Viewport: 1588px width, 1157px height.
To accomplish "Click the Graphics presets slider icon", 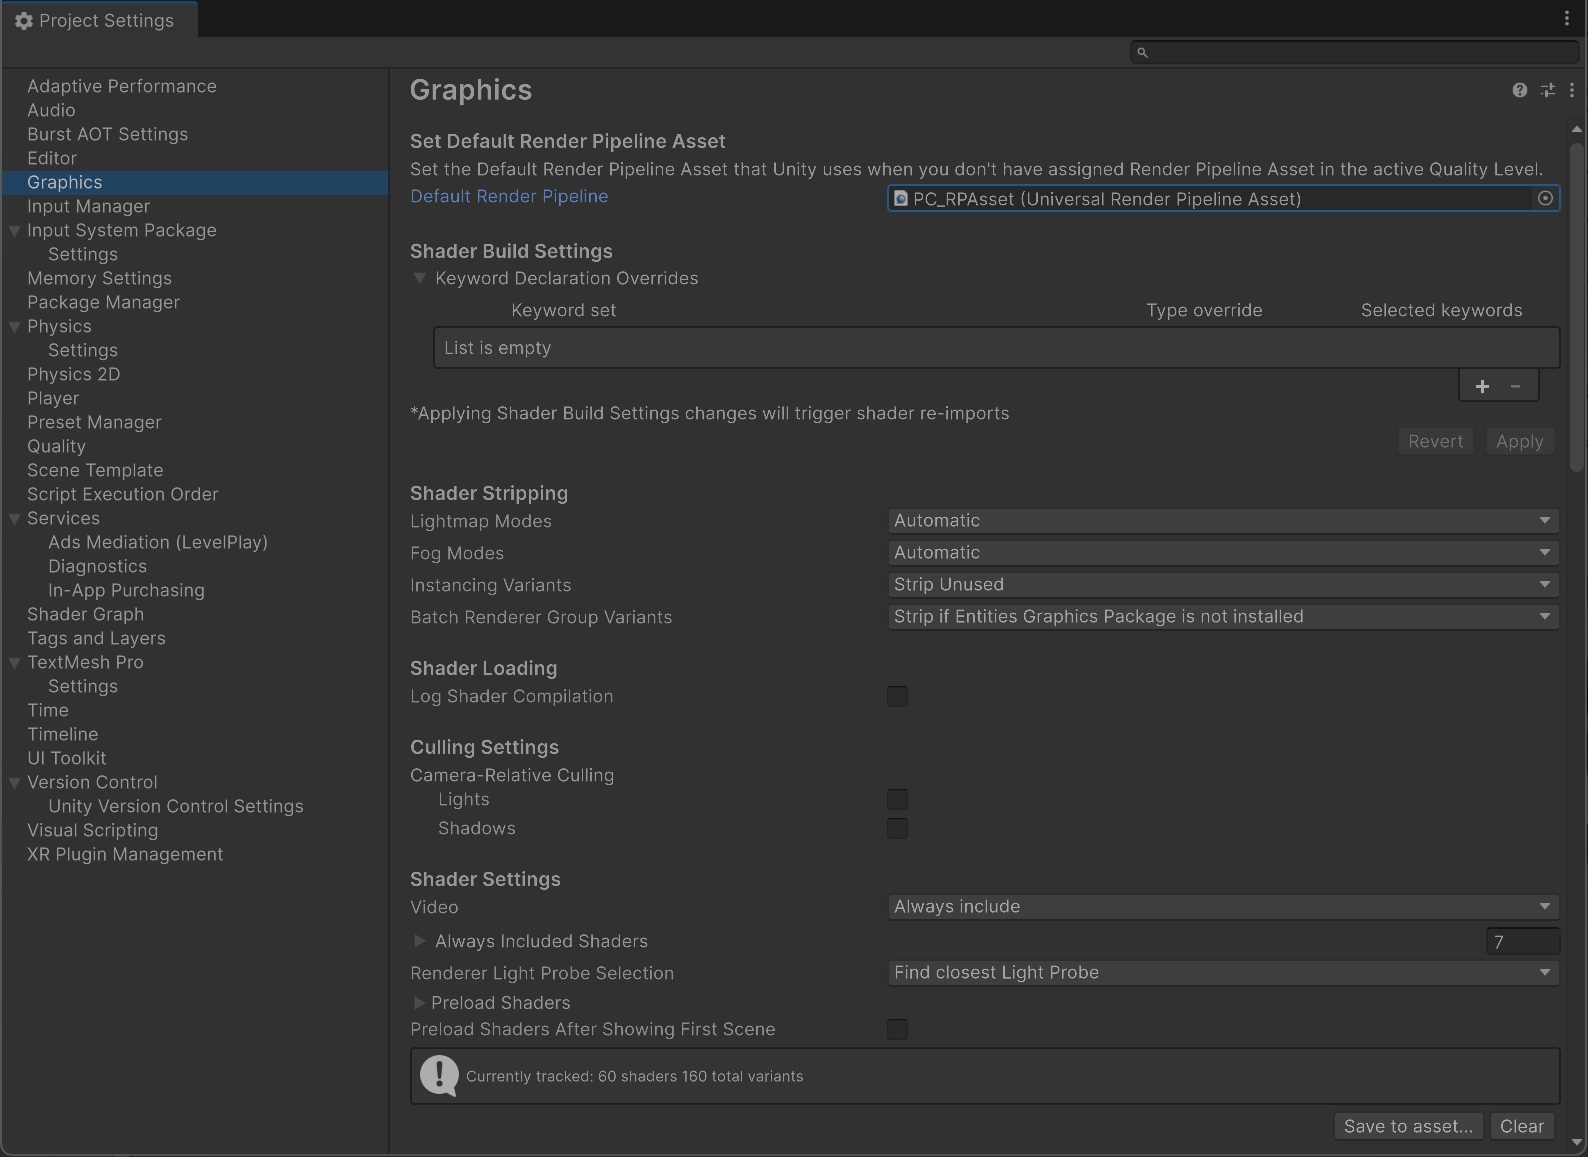I will pos(1547,90).
